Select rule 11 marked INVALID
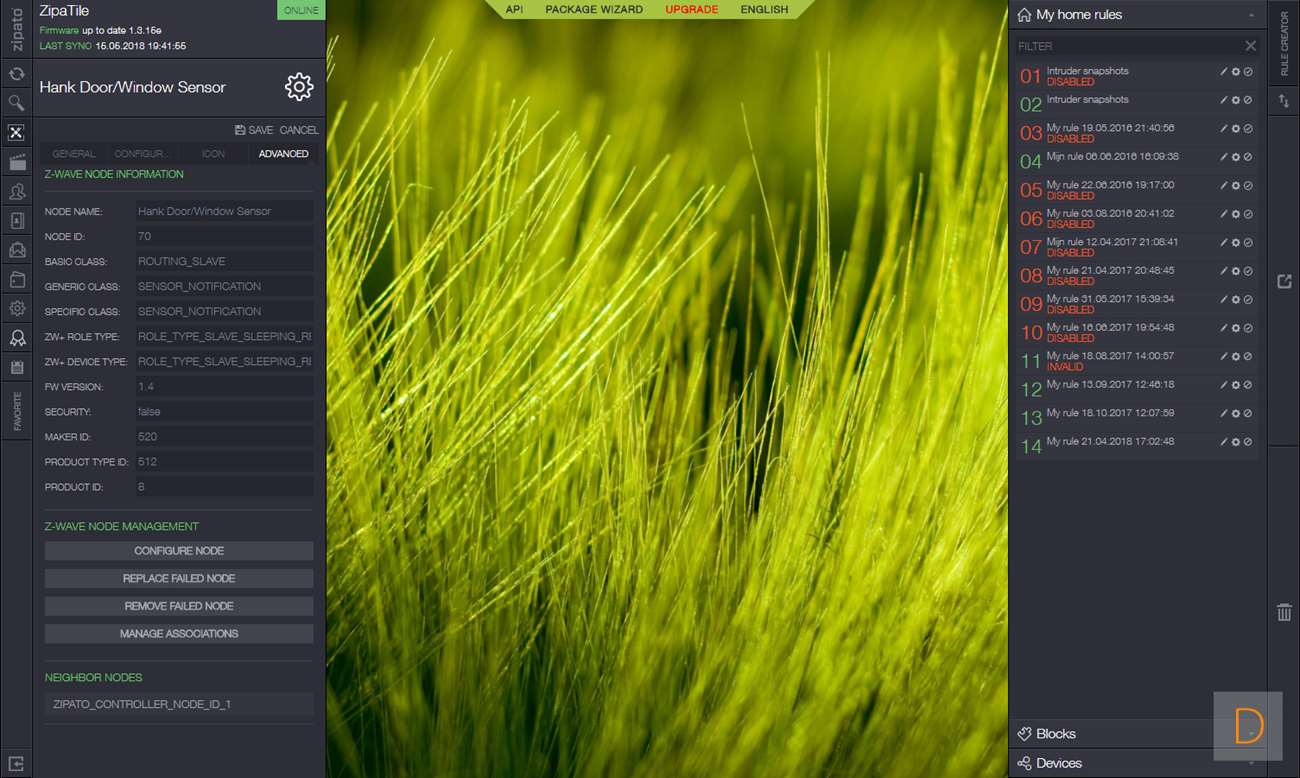 click(x=1137, y=361)
